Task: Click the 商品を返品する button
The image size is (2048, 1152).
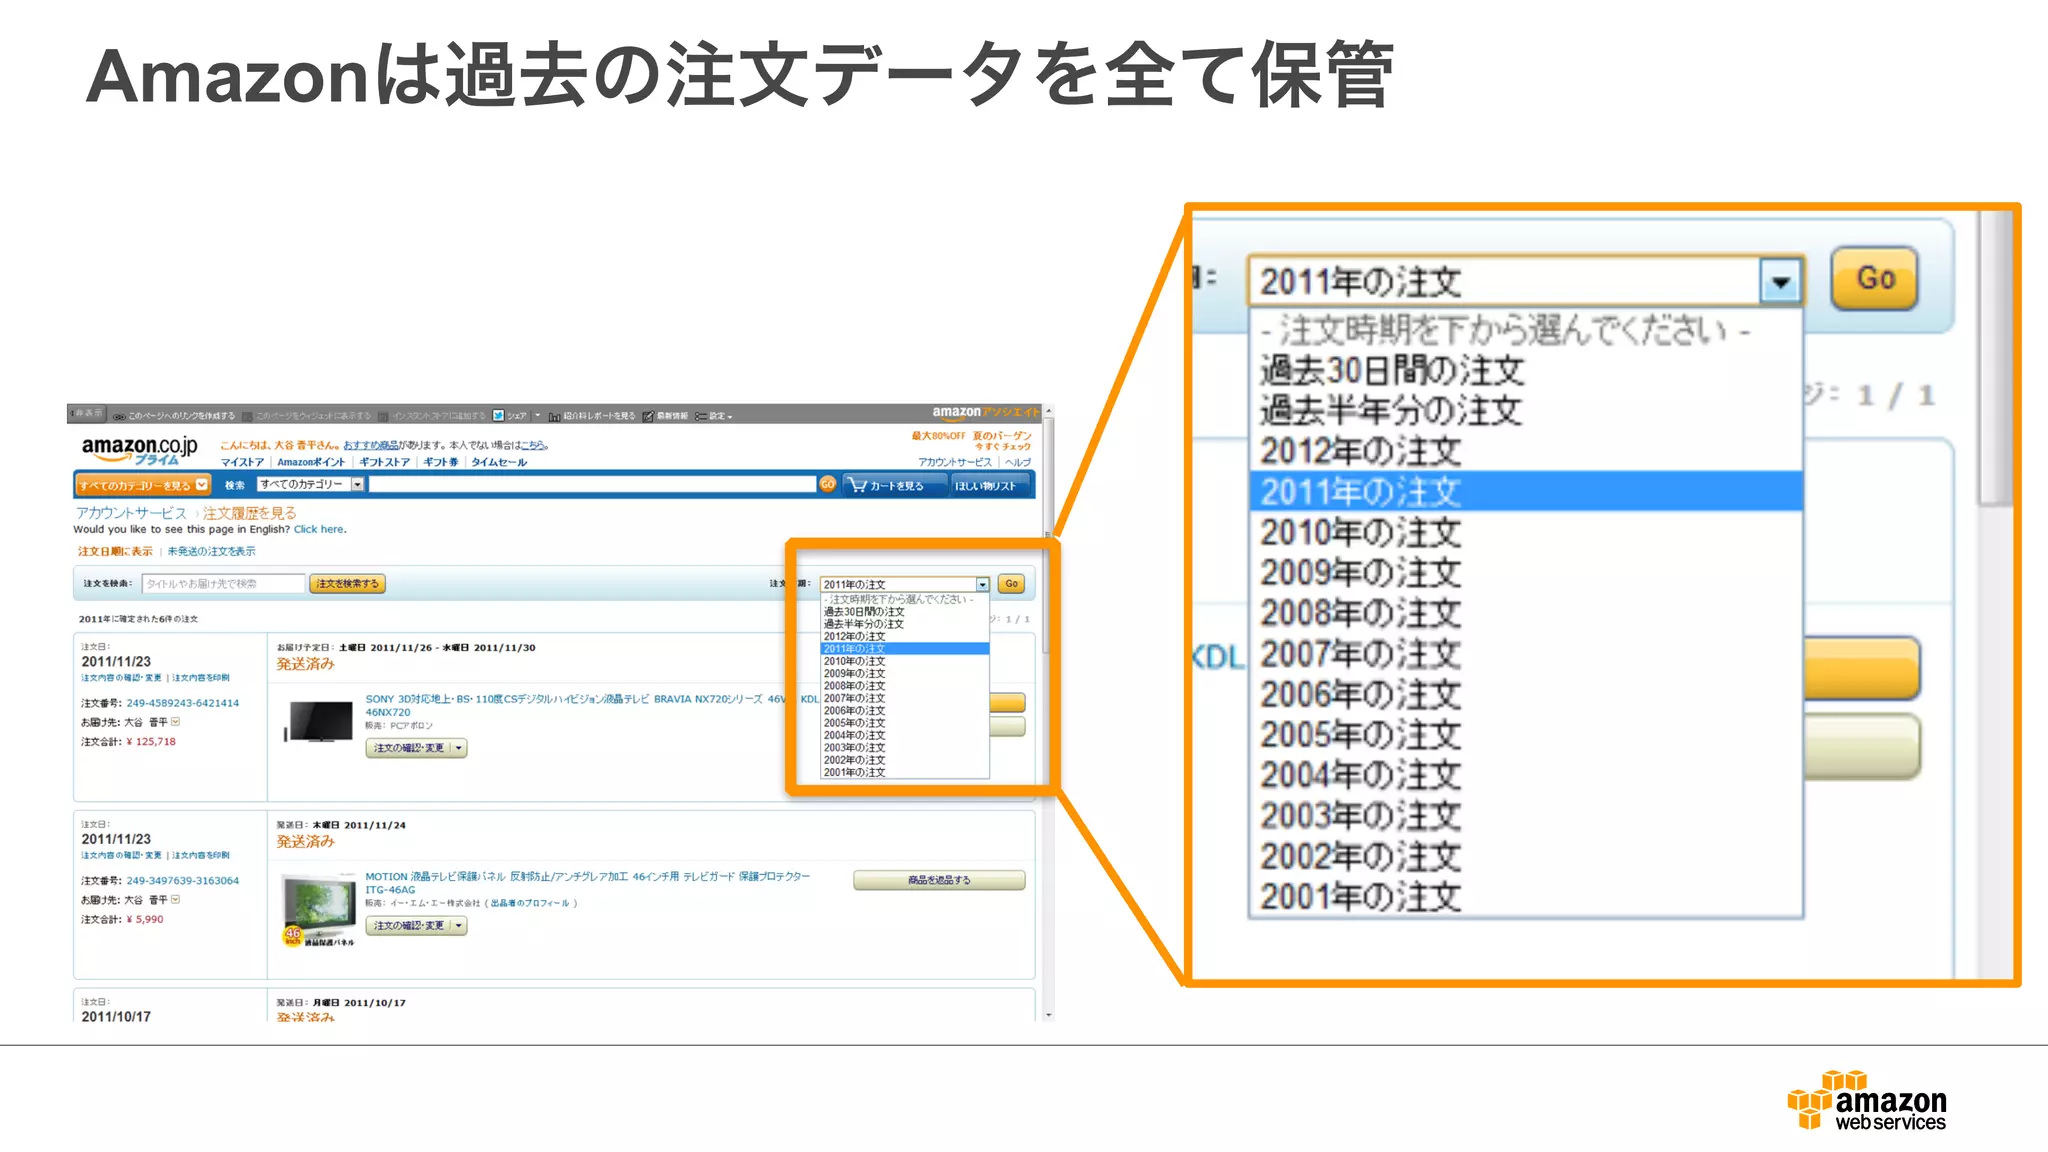Action: (x=939, y=880)
